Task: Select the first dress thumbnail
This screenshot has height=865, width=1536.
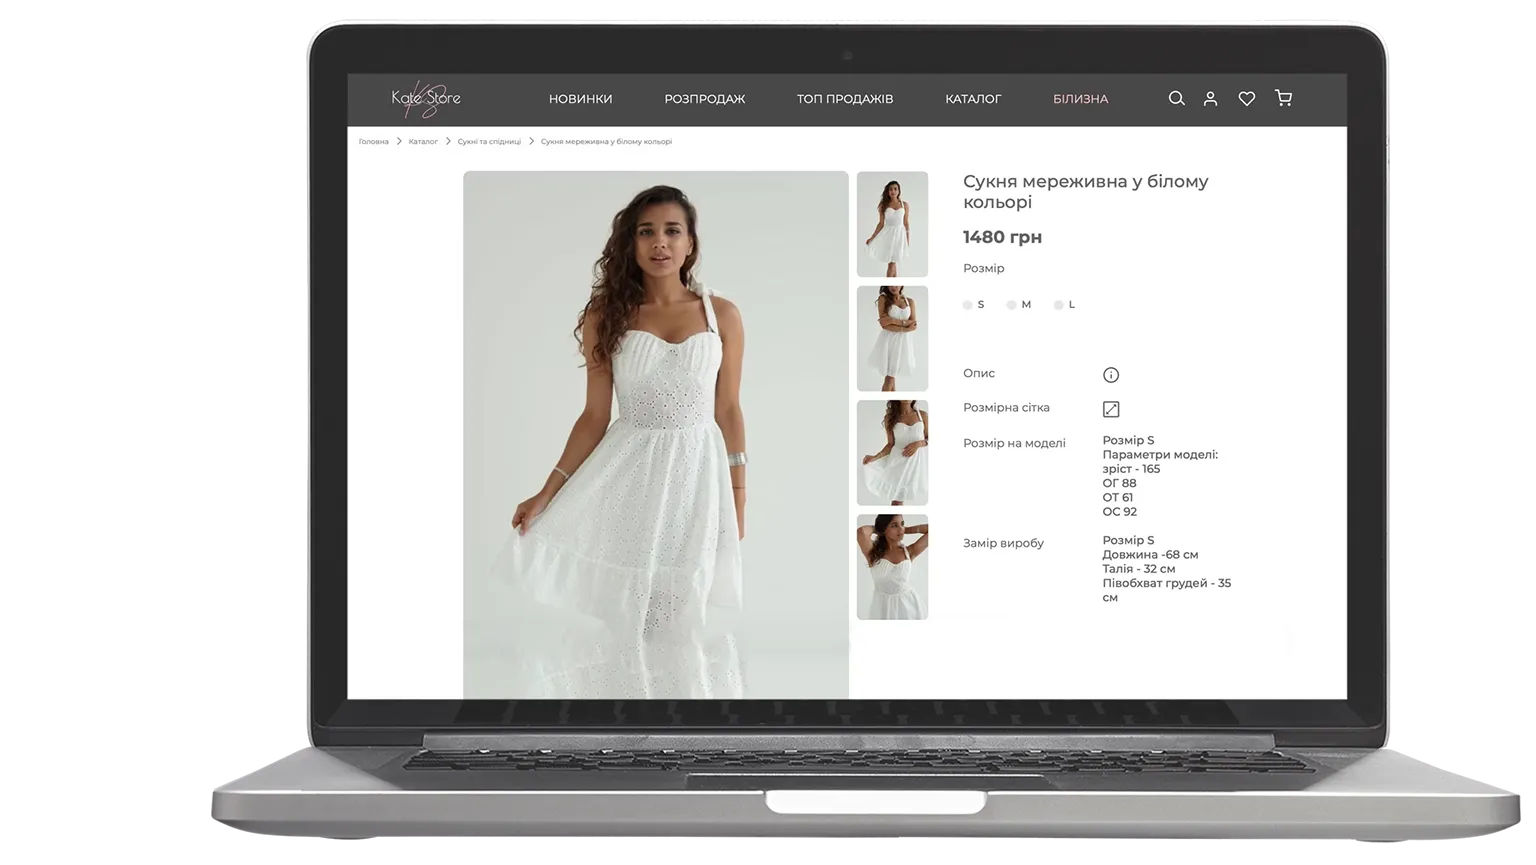Action: (x=892, y=224)
